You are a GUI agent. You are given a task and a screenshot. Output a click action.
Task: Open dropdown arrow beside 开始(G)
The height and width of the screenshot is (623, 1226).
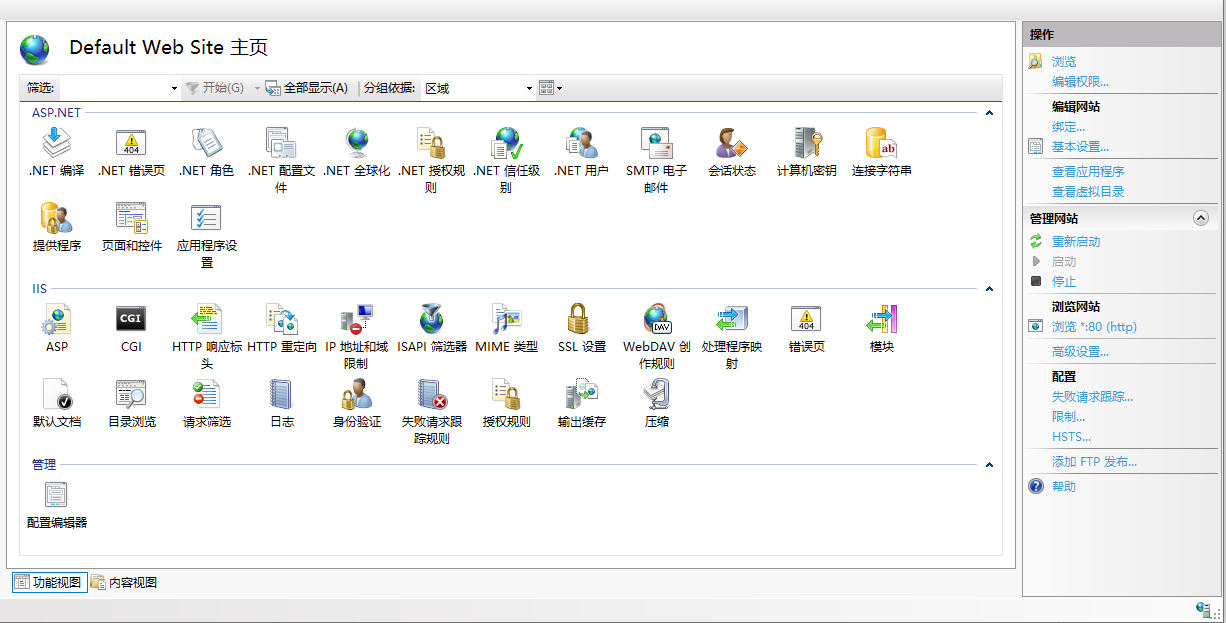pos(257,88)
